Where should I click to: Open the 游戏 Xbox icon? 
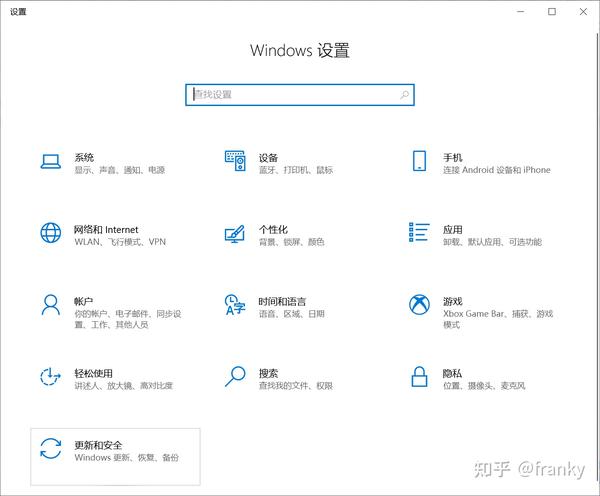(419, 305)
